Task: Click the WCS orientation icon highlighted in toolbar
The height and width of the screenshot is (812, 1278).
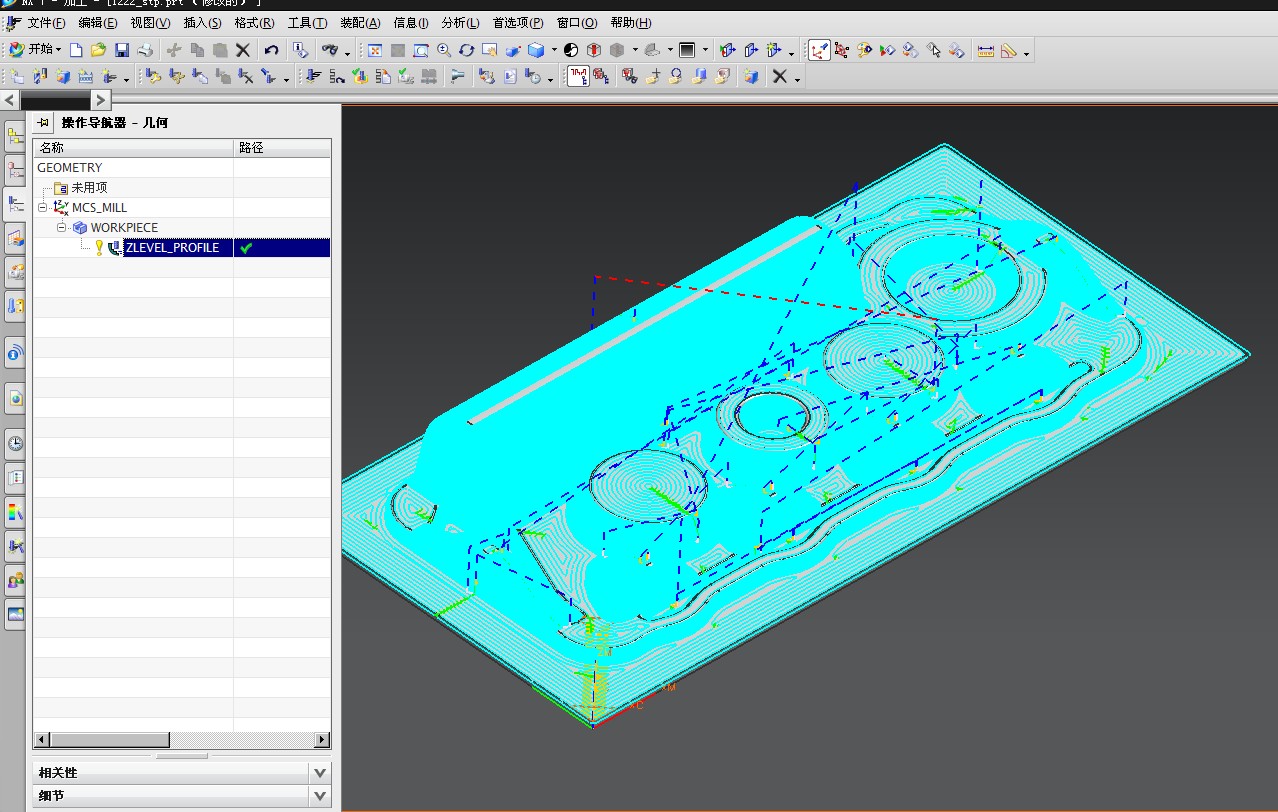Action: click(x=819, y=49)
